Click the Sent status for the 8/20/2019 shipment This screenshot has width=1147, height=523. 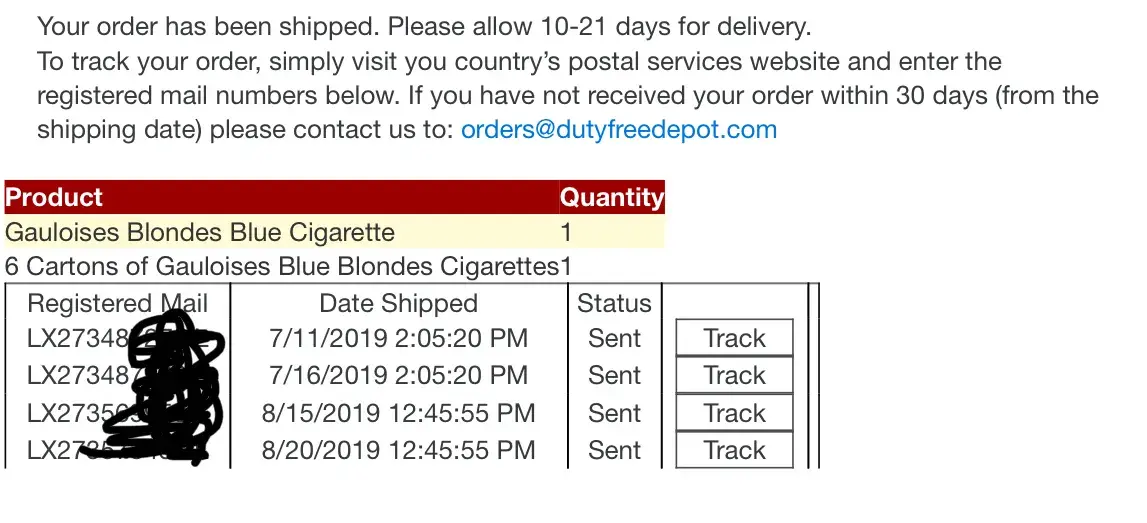pos(614,450)
